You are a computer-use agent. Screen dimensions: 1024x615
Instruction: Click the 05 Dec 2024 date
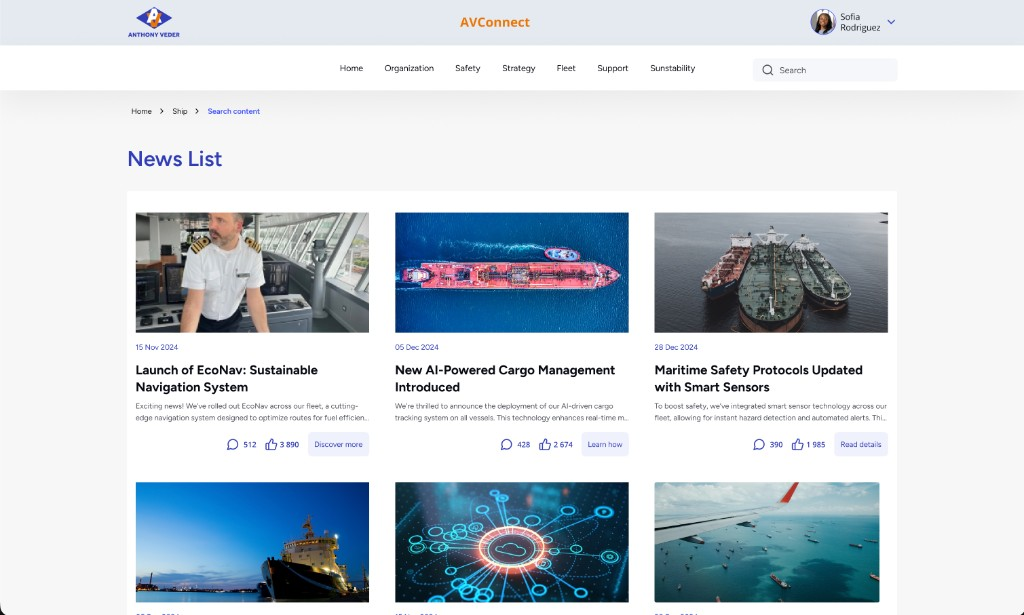[x=417, y=347]
